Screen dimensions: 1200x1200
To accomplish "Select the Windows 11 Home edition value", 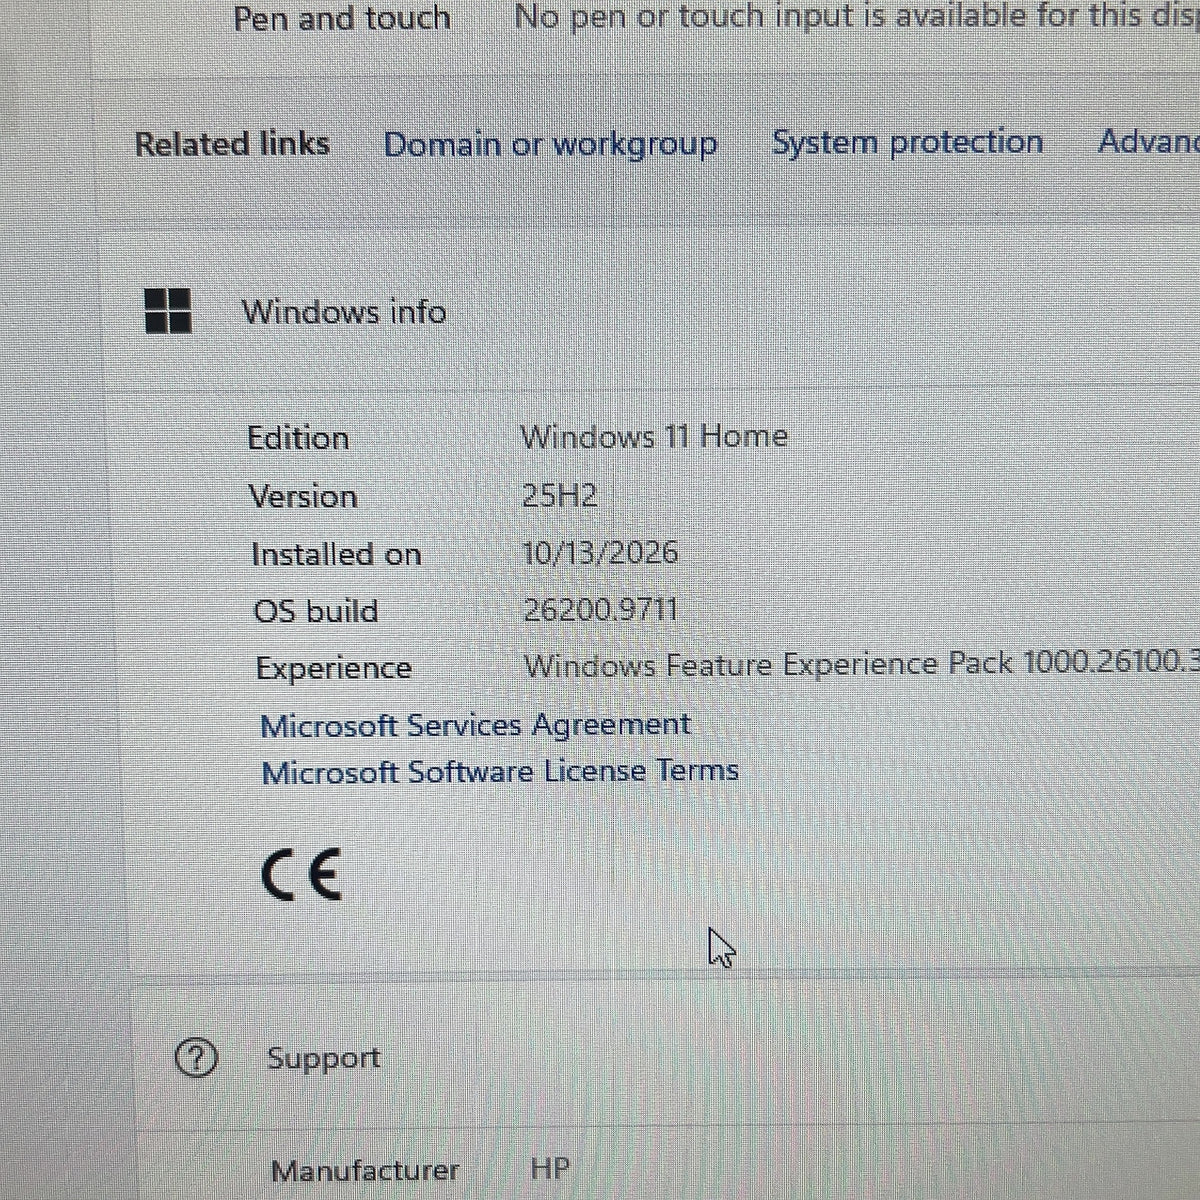I will (654, 436).
